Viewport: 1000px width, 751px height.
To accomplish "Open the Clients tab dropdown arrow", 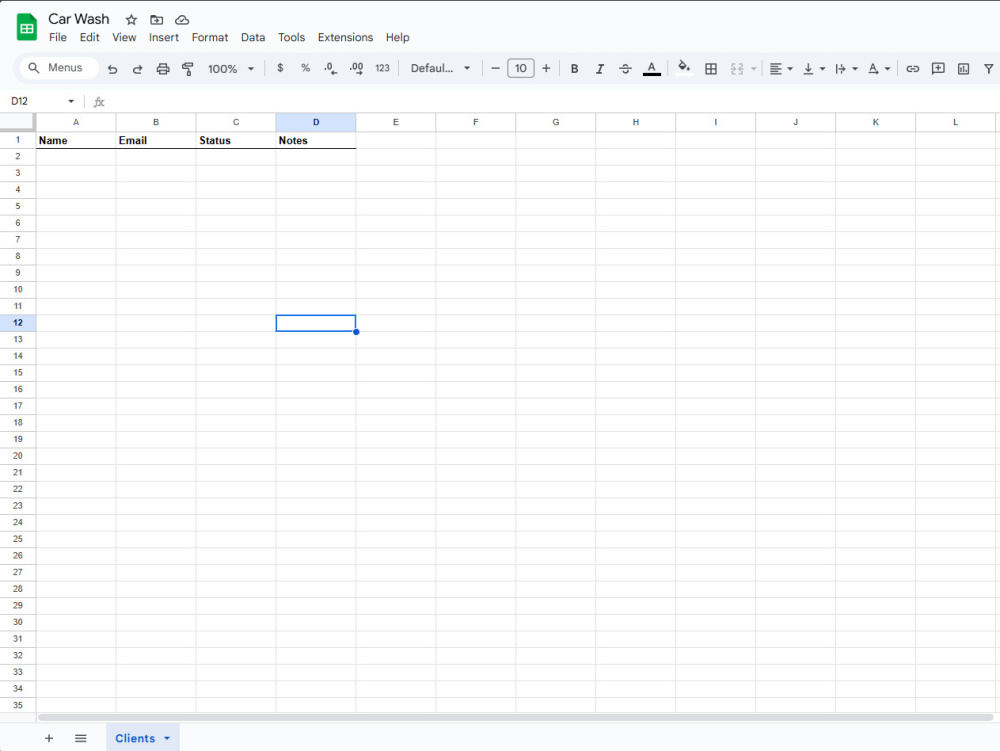I will (x=167, y=738).
